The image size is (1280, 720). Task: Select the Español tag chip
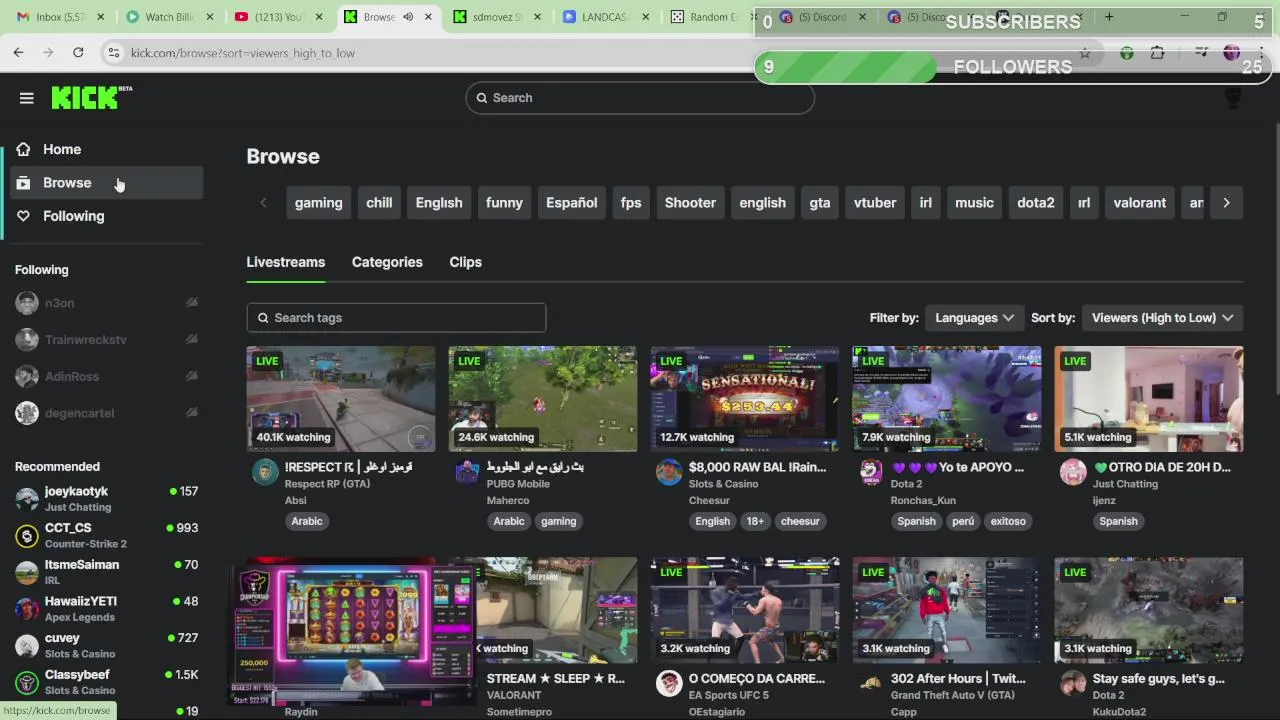tap(571, 203)
